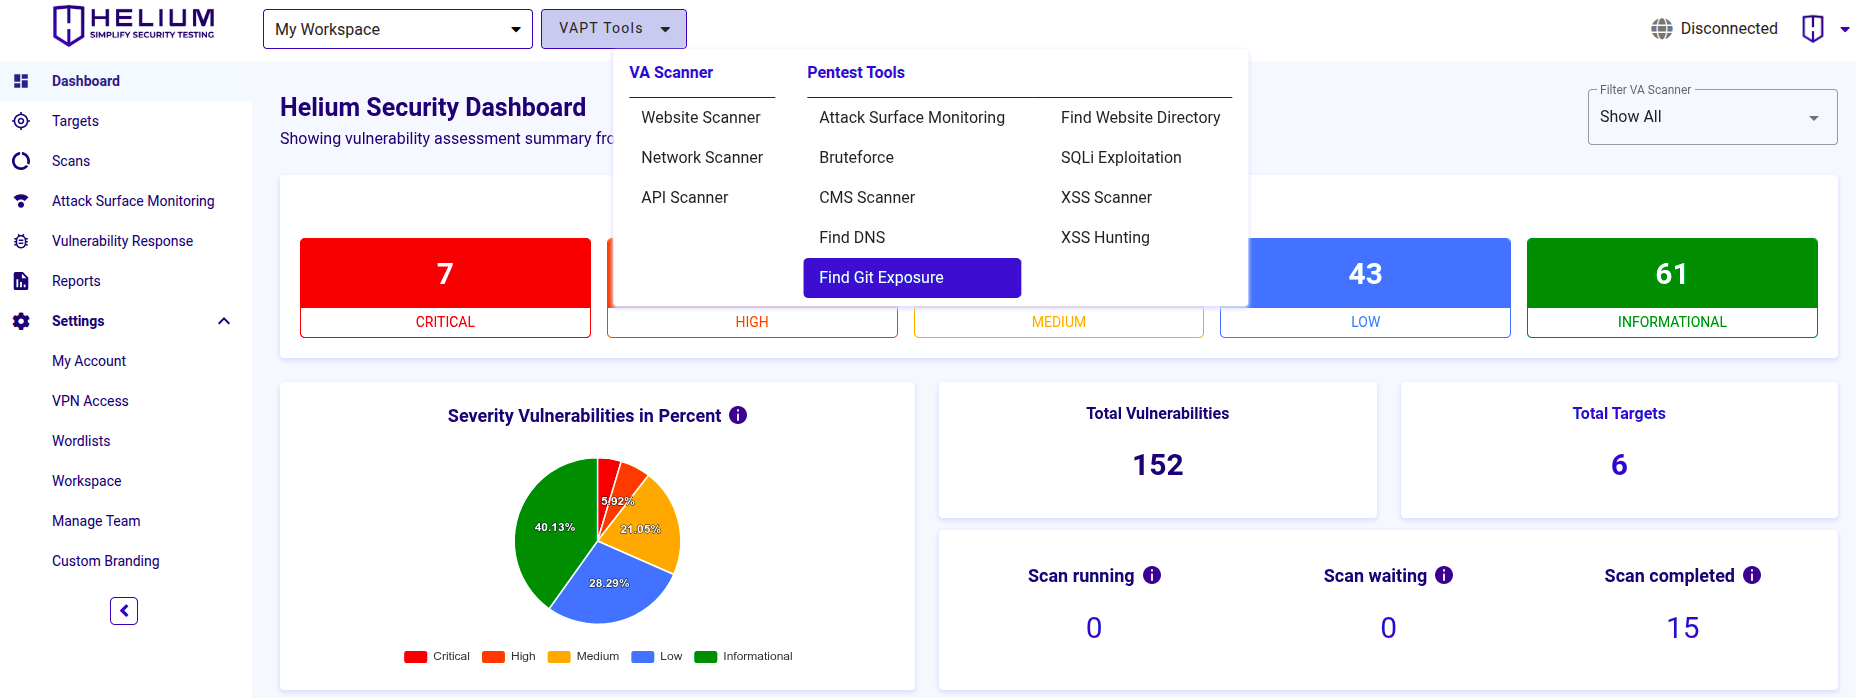Click info icon next to Scan completed

(x=1752, y=575)
